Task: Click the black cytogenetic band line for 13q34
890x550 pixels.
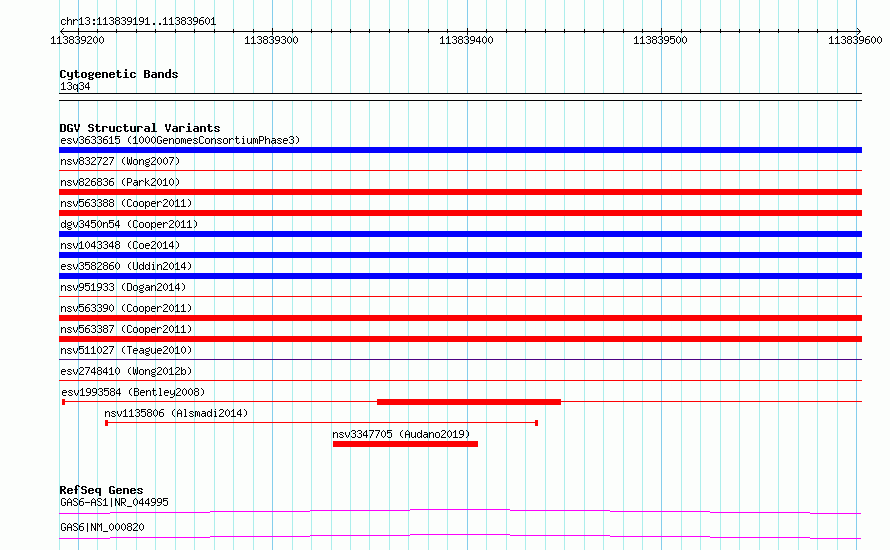Action: (x=460, y=97)
